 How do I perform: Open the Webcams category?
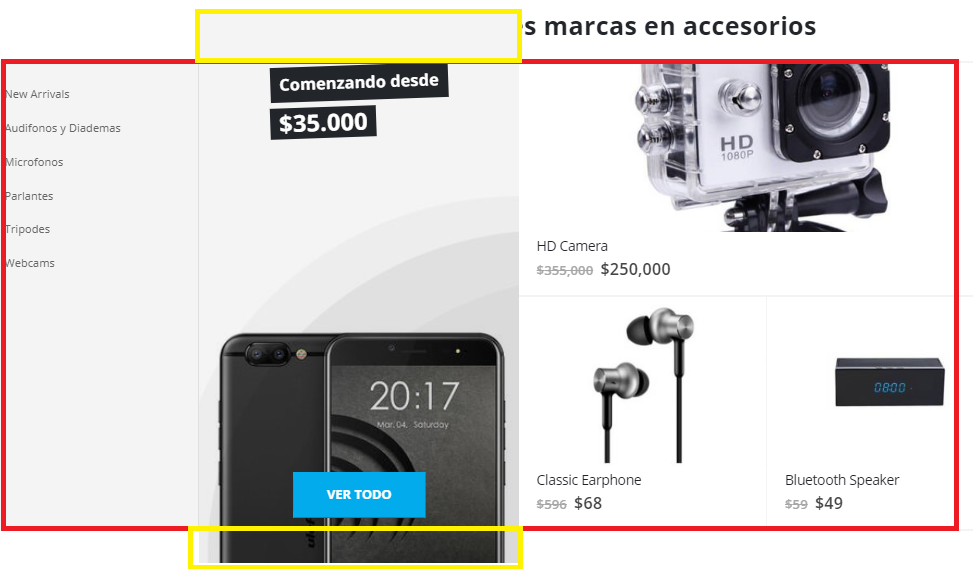[x=30, y=263]
